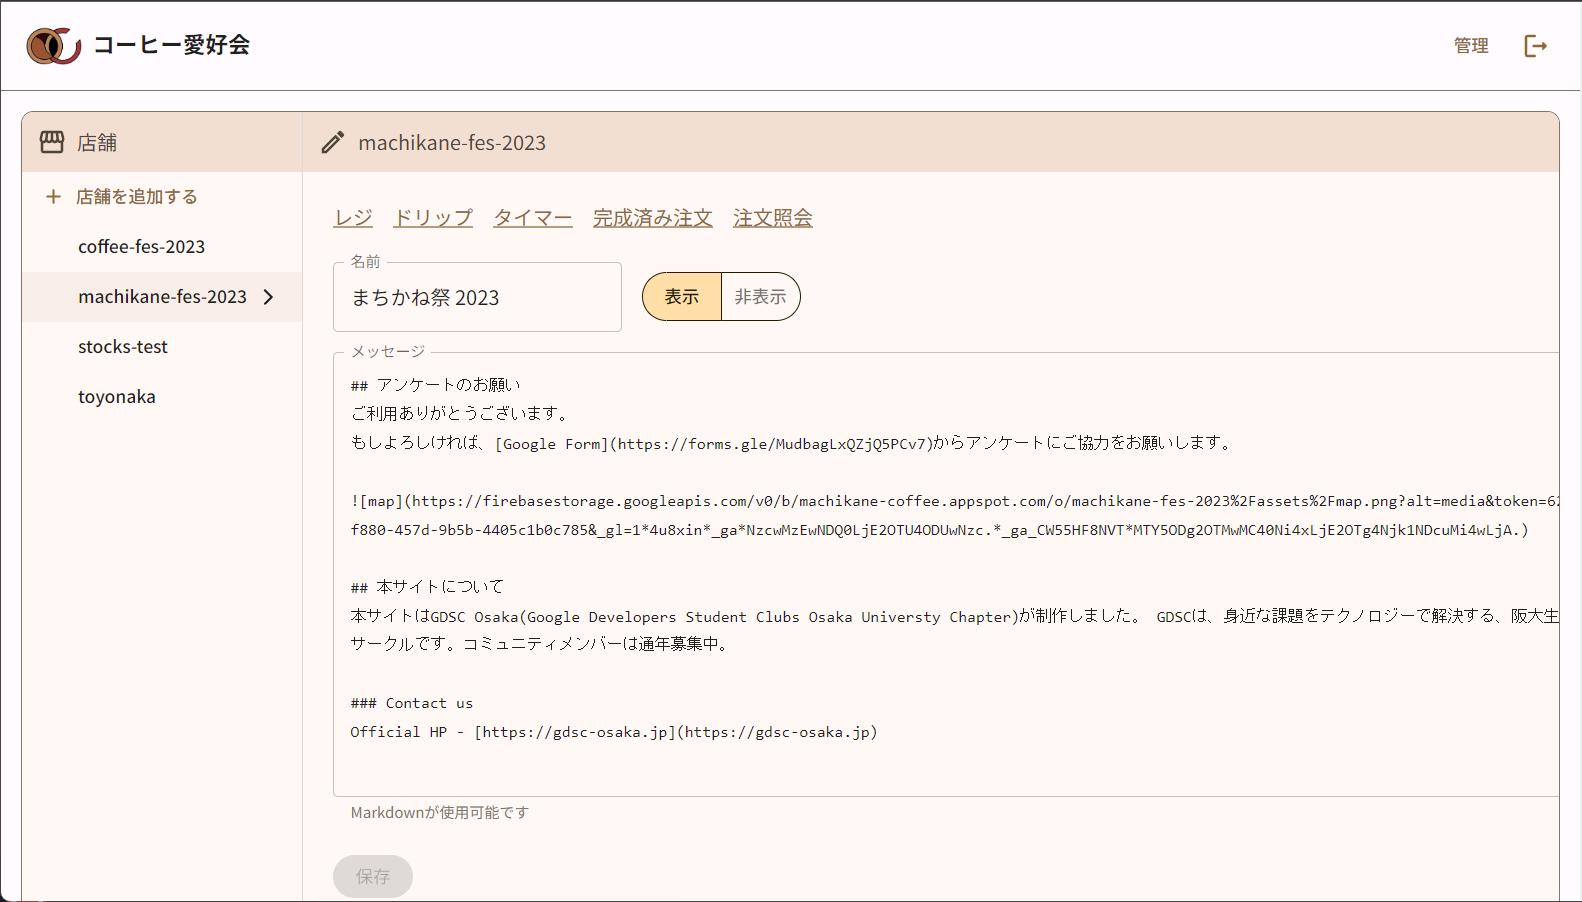Open the レジ link
The width and height of the screenshot is (1582, 902).
(x=353, y=218)
